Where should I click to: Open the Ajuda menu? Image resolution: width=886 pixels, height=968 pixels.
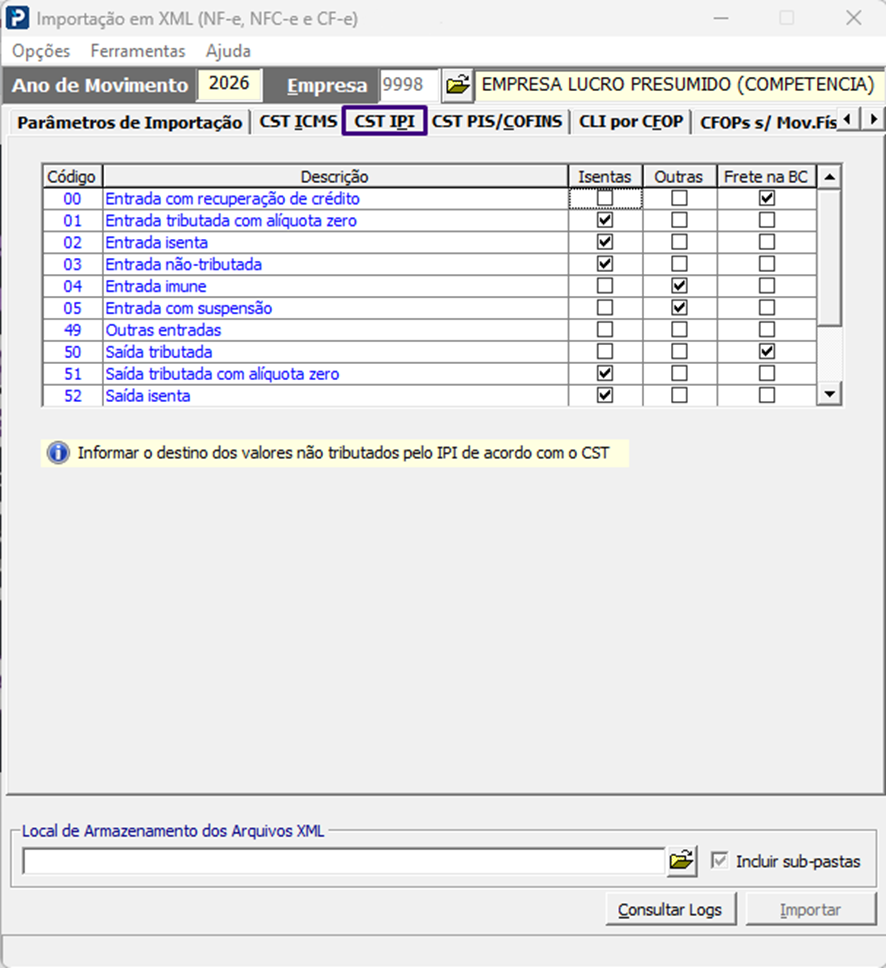click(228, 51)
